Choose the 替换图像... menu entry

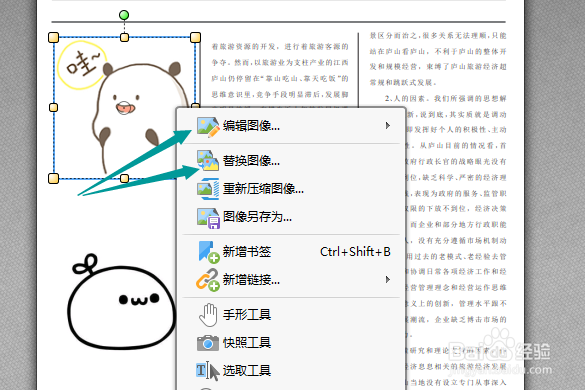coord(291,160)
